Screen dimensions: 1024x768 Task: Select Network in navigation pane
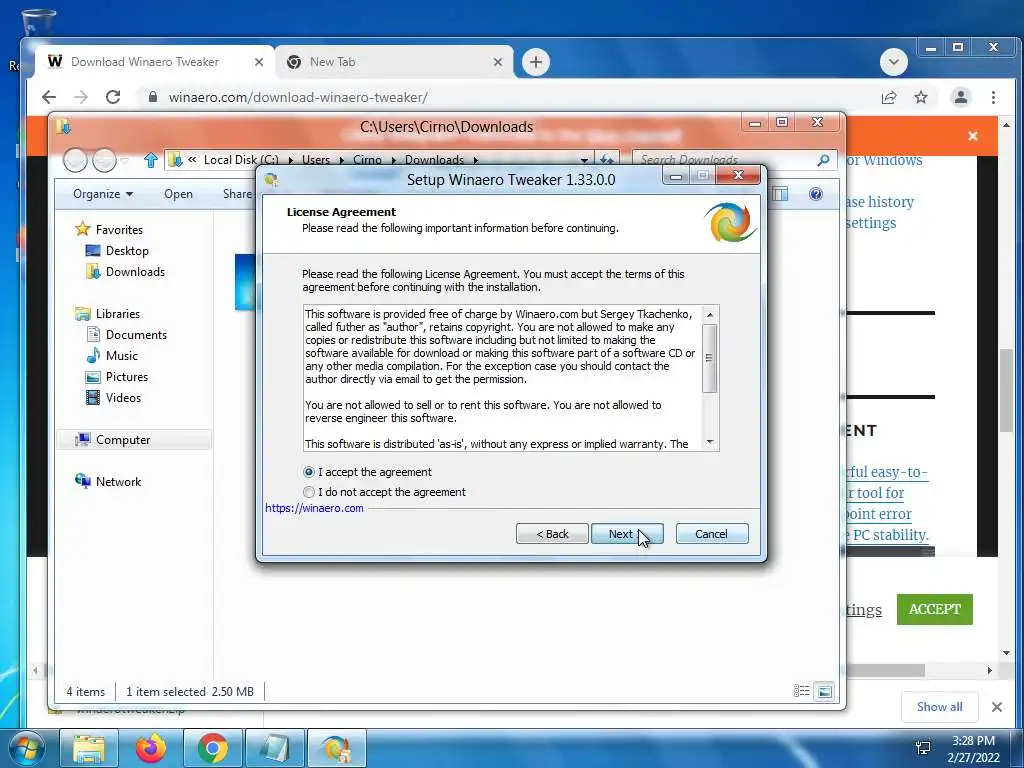tap(118, 481)
